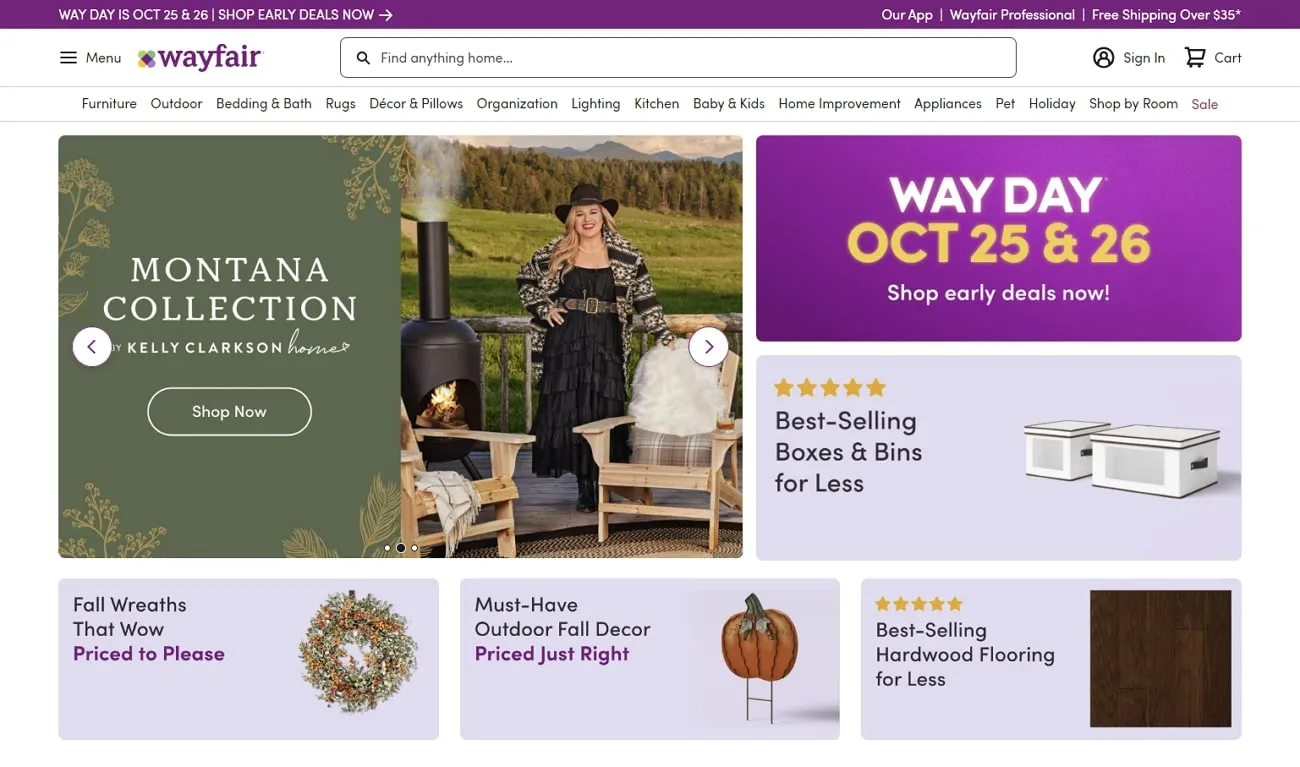The width and height of the screenshot is (1300, 767).
Task: Expand the Décor & Pillows category
Action: coord(416,103)
